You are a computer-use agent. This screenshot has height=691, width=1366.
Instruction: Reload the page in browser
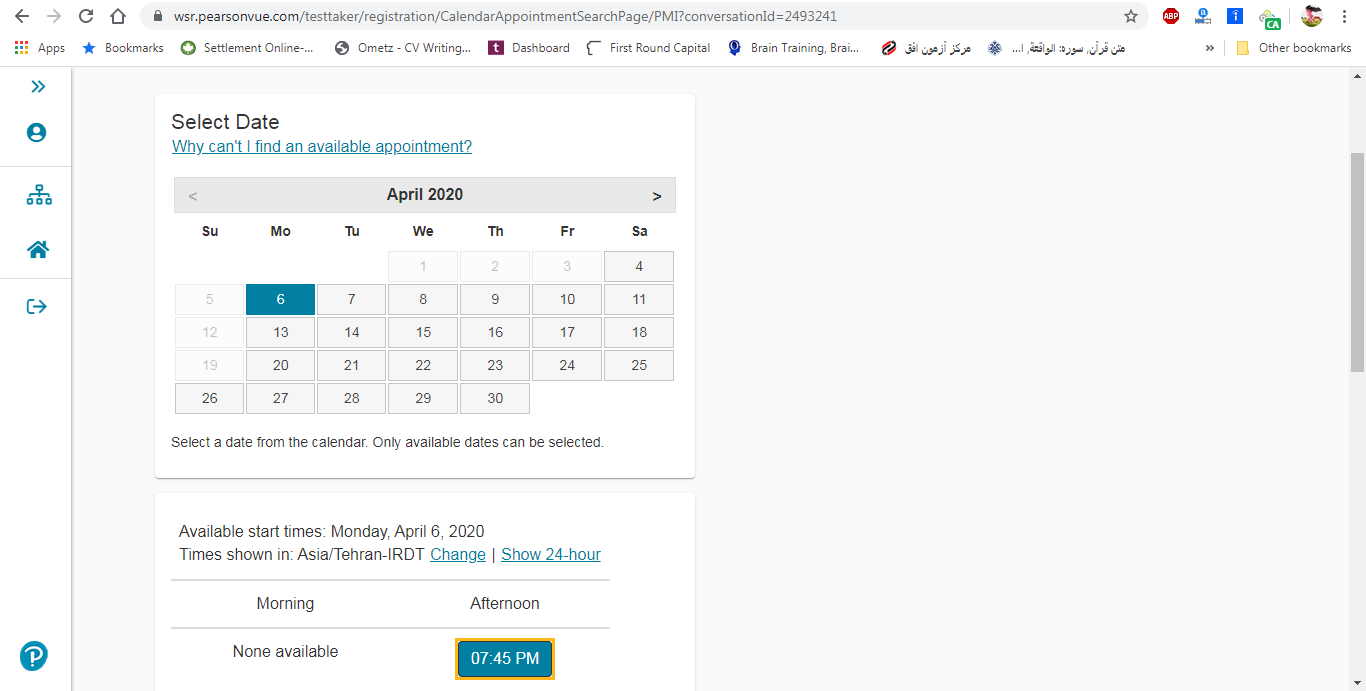(86, 16)
